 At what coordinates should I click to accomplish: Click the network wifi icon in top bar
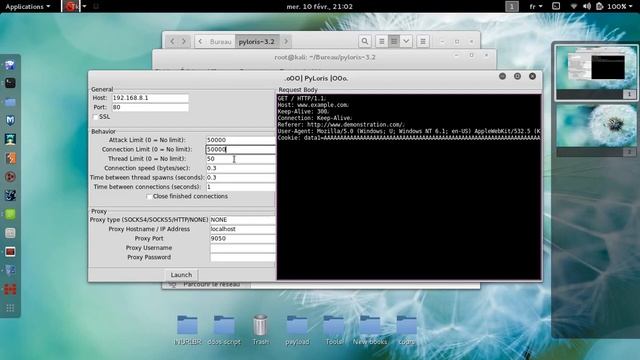[574, 7]
